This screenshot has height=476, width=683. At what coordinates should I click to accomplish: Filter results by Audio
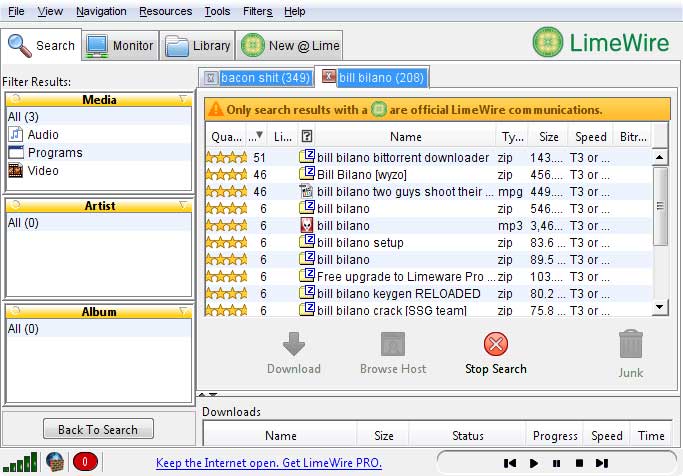click(99, 135)
